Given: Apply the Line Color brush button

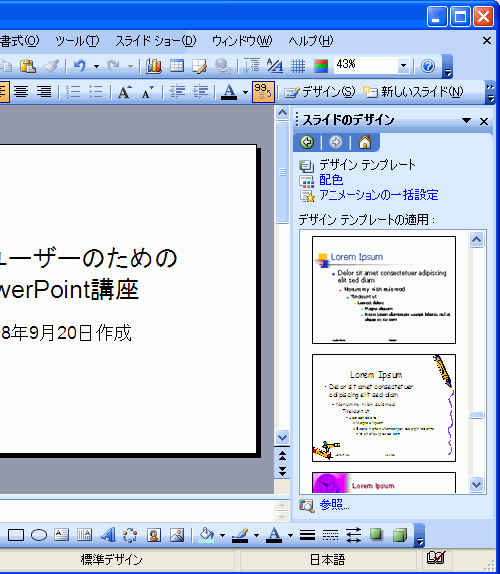Looking at the screenshot, I should click(x=240, y=535).
